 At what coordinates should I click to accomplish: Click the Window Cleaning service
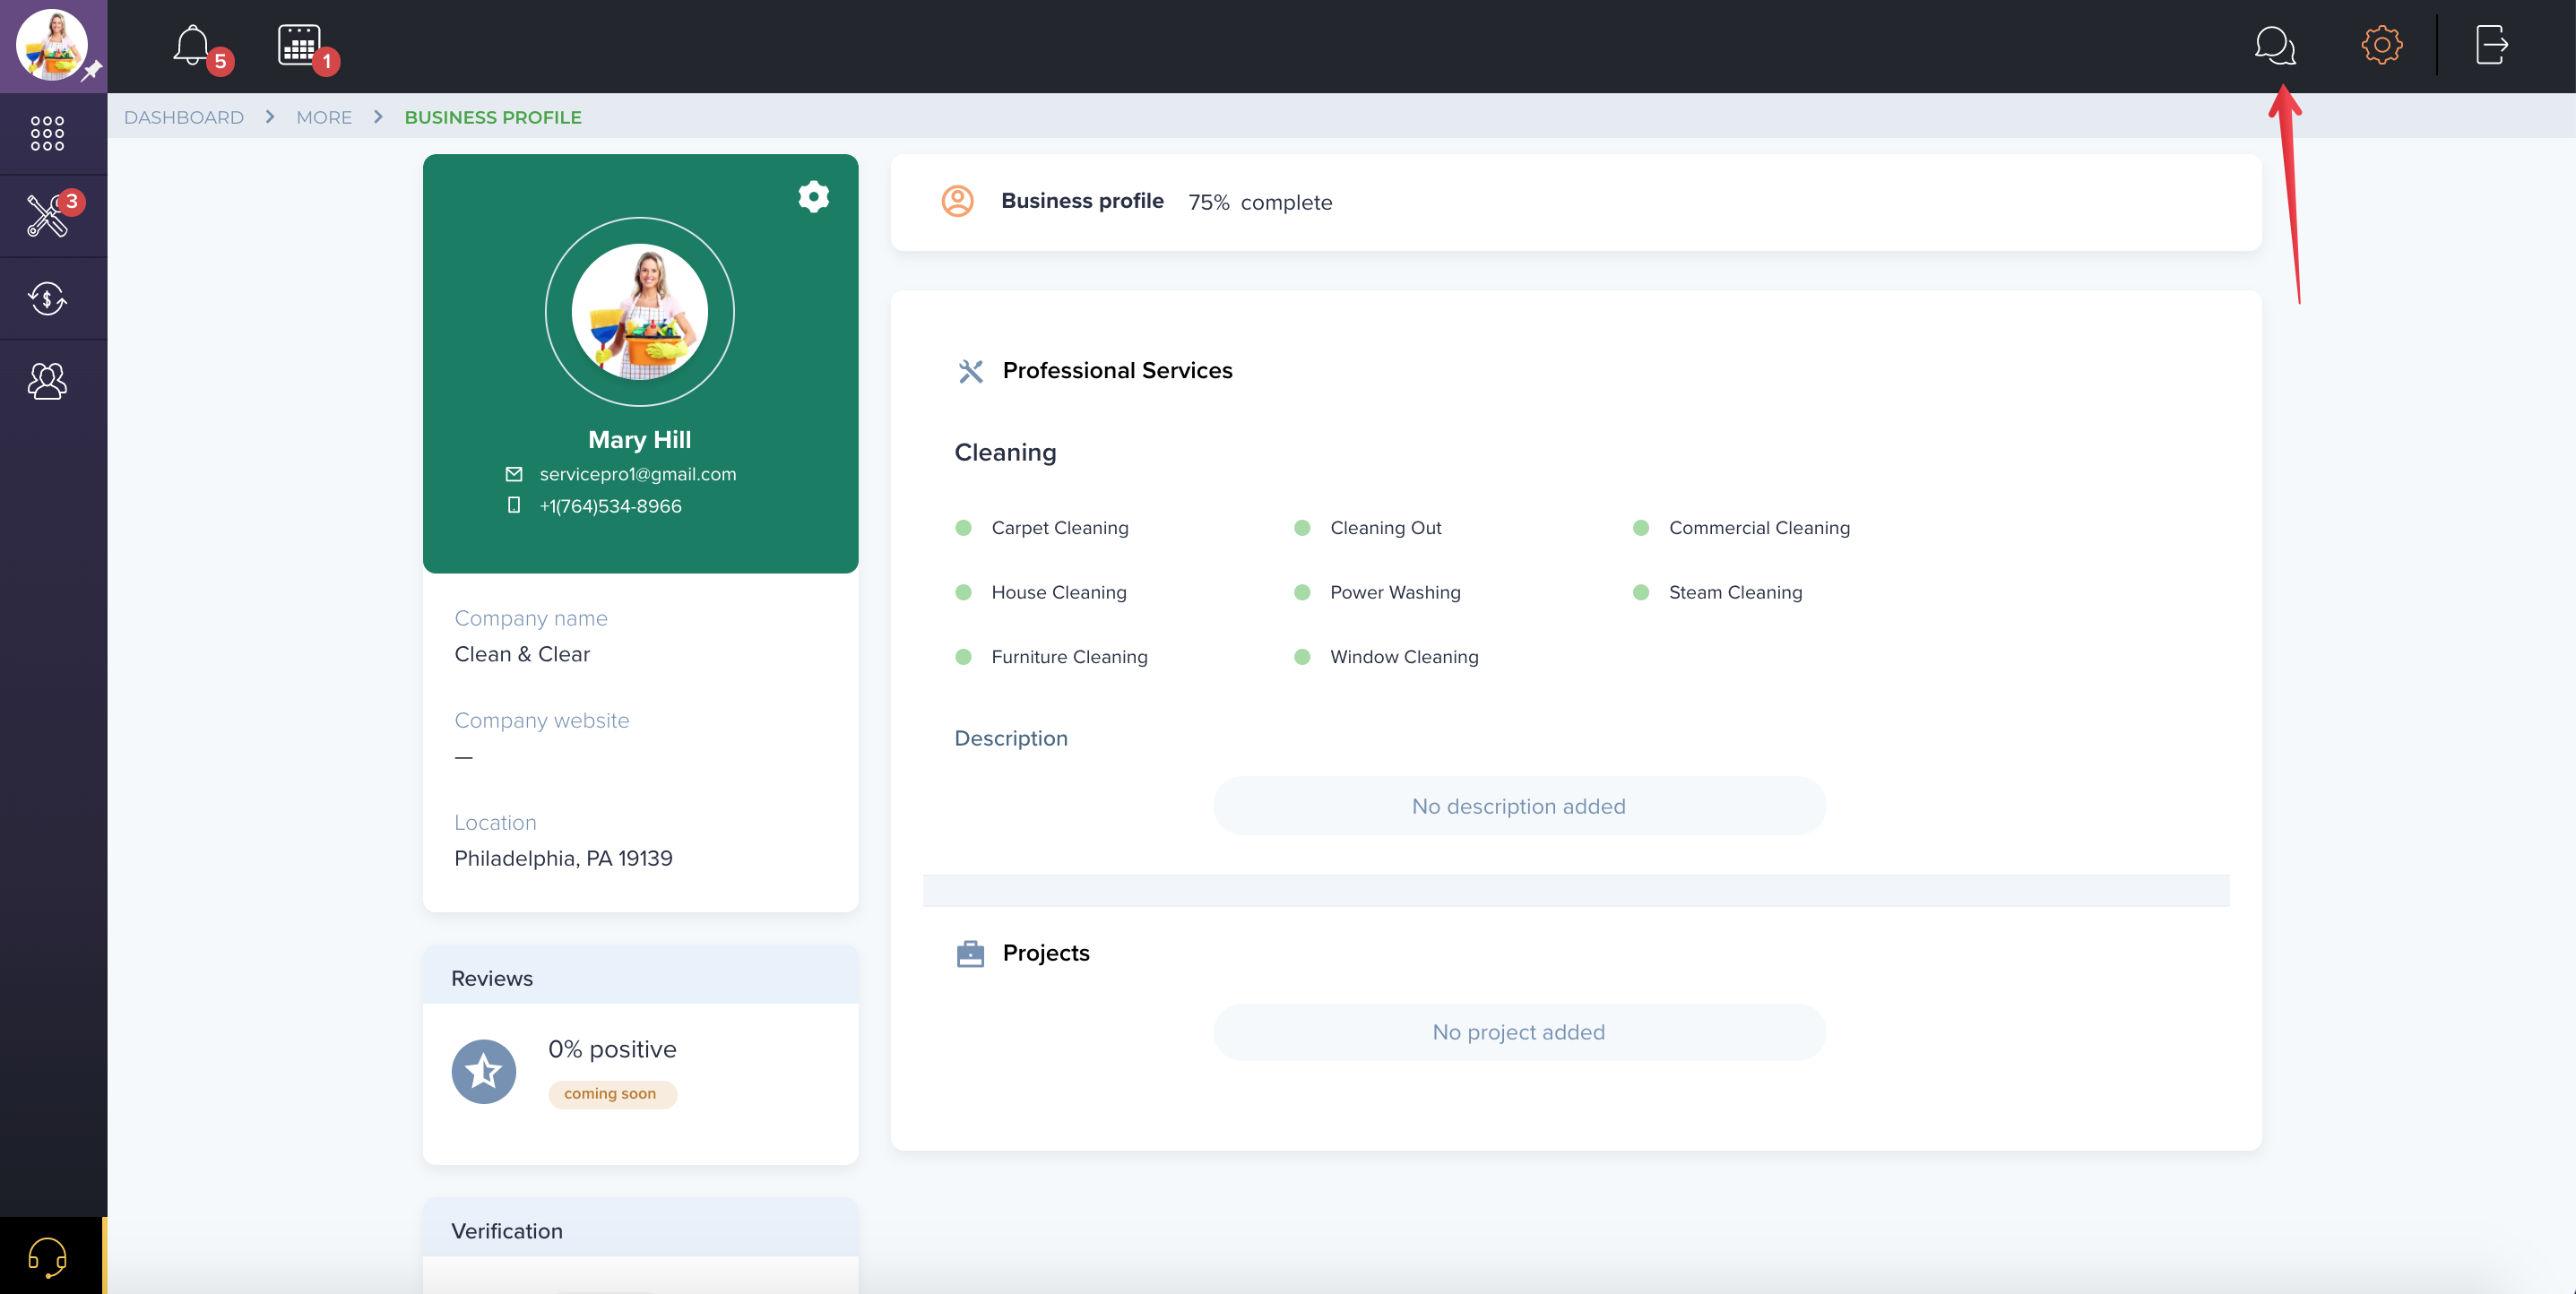[1404, 657]
